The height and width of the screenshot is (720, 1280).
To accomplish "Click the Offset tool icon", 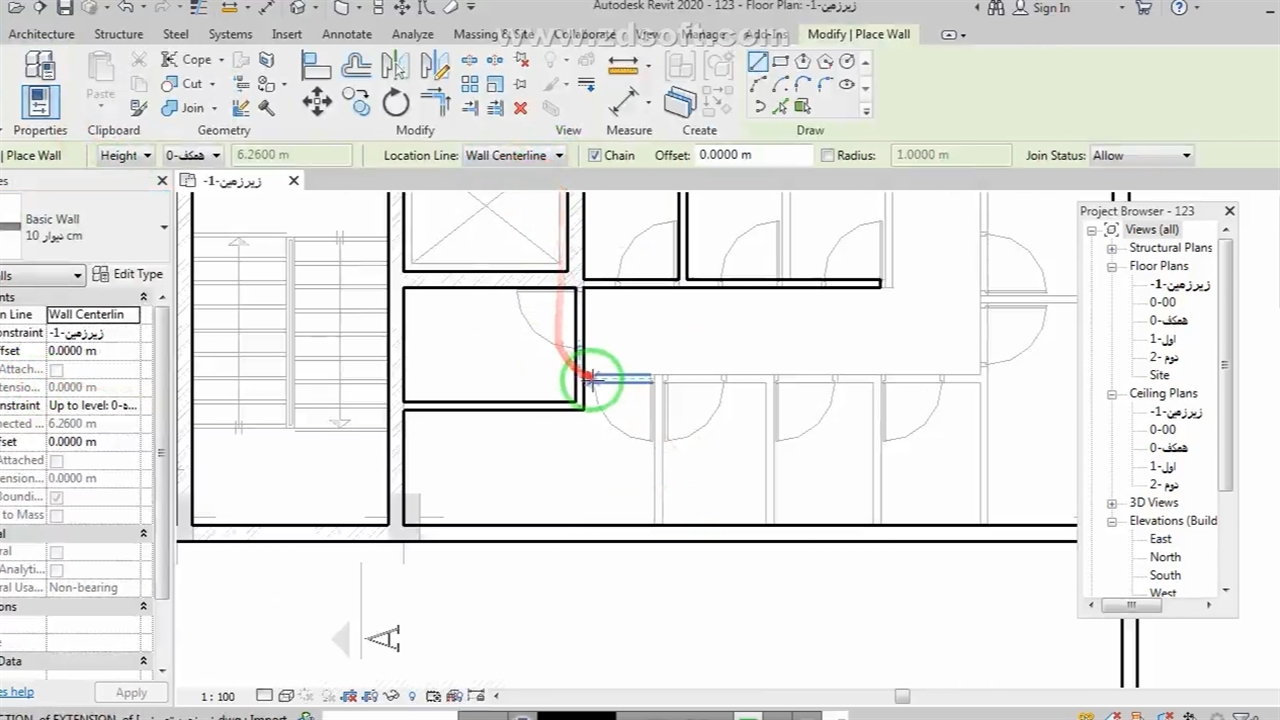I will (356, 66).
